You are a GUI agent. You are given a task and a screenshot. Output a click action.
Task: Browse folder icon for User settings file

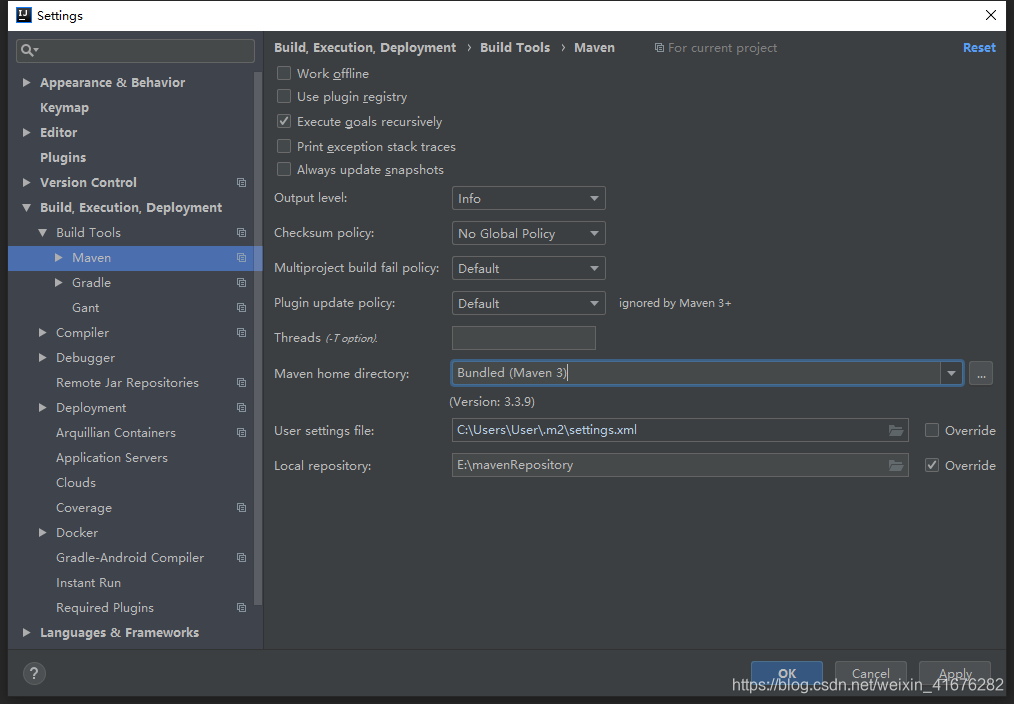pyautogui.click(x=896, y=431)
